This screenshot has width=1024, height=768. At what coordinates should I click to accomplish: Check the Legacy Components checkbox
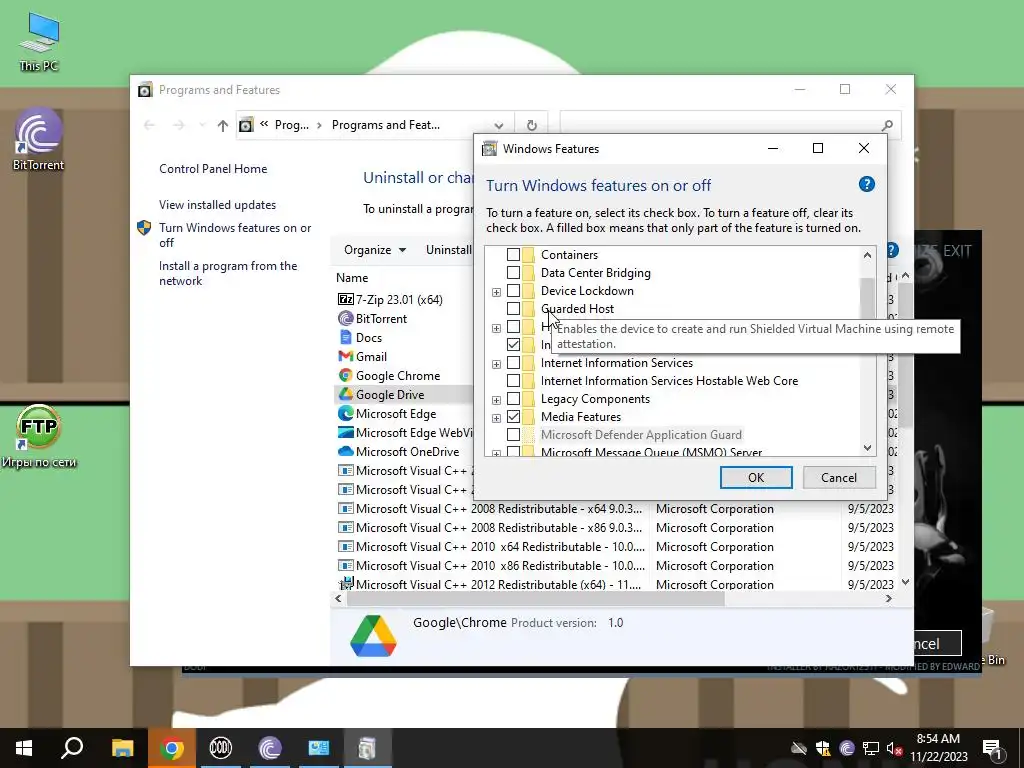[513, 399]
